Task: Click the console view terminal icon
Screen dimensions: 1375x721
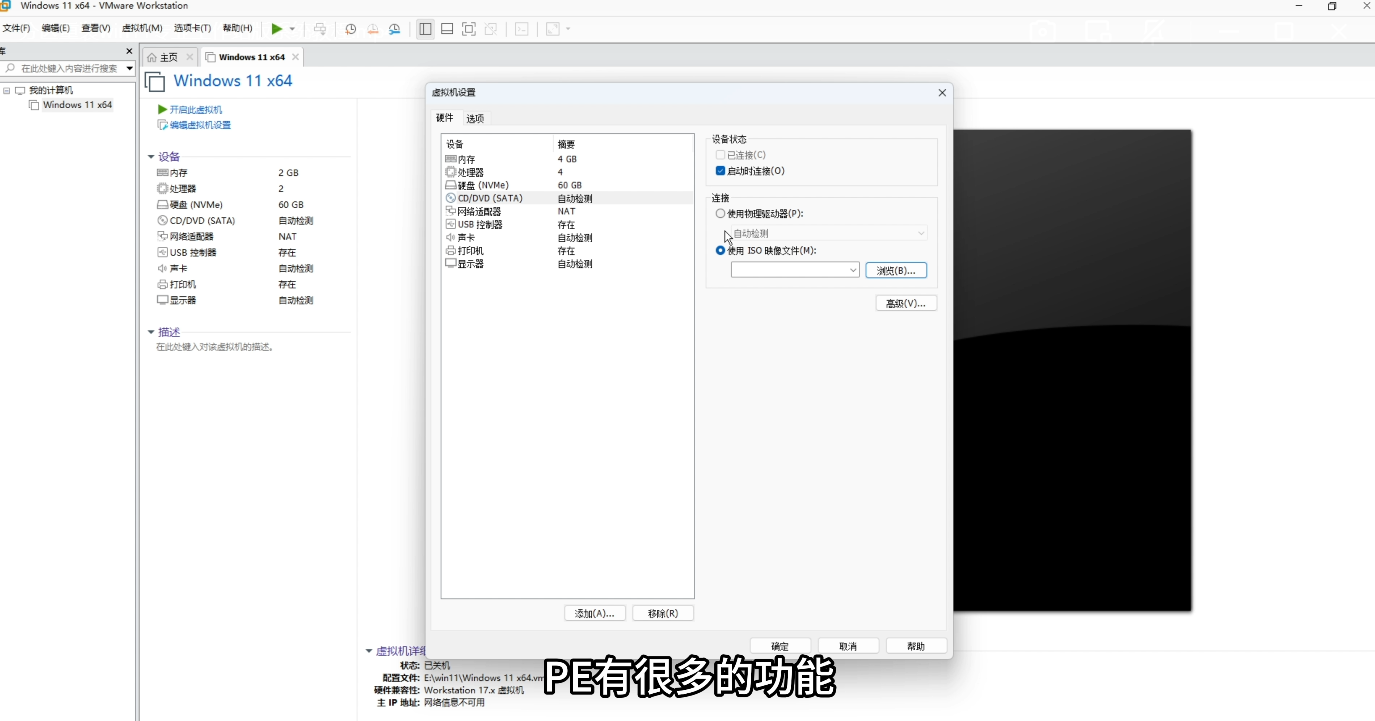Action: [522, 29]
